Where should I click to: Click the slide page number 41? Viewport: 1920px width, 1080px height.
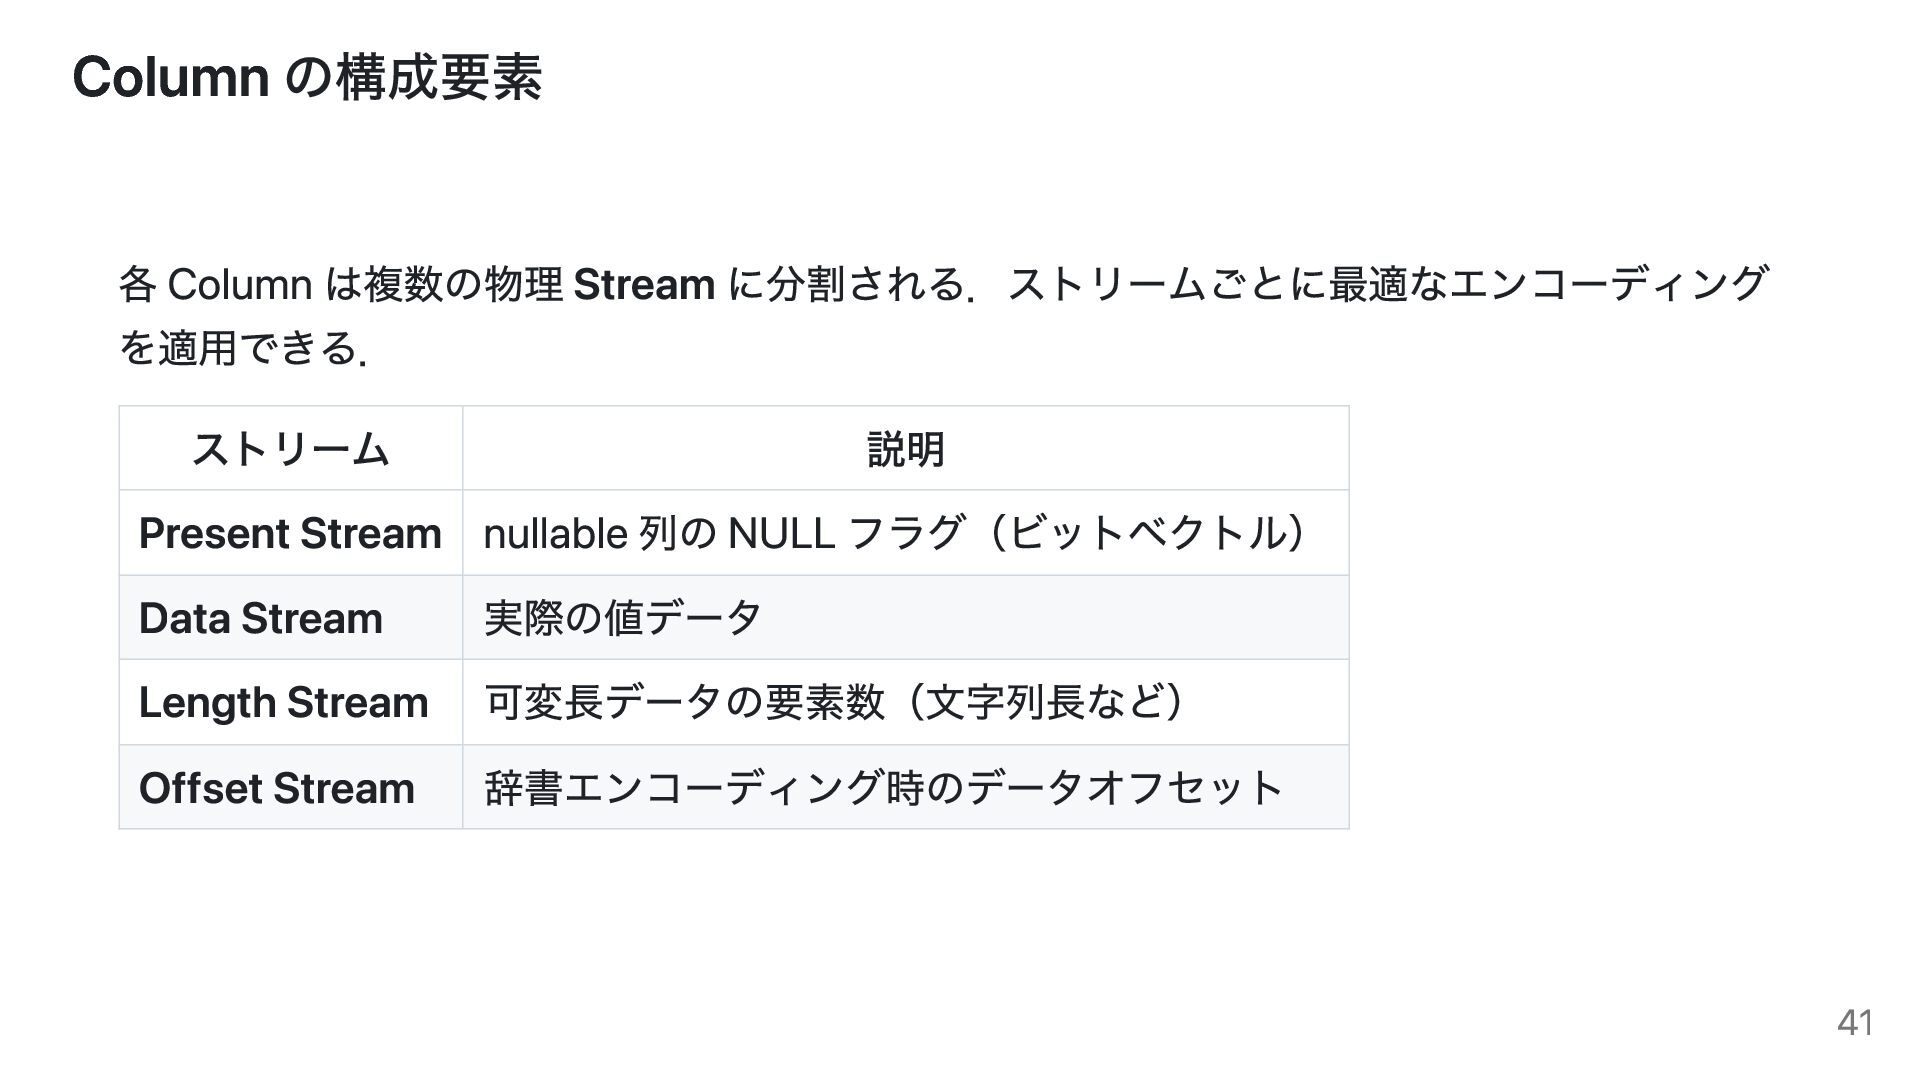1855,1023
